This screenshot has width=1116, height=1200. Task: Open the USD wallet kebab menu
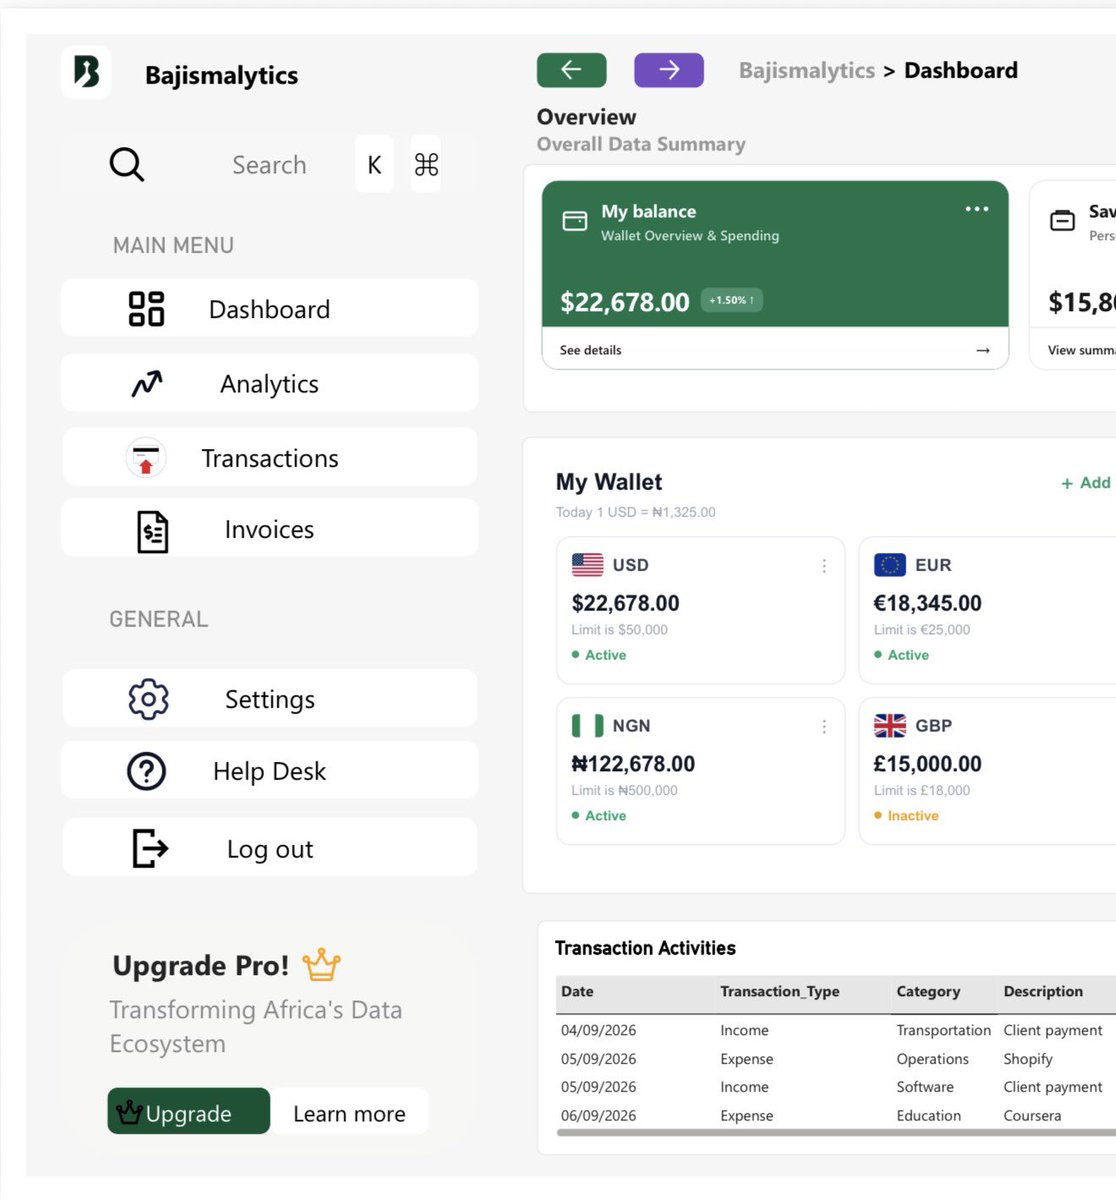point(824,566)
